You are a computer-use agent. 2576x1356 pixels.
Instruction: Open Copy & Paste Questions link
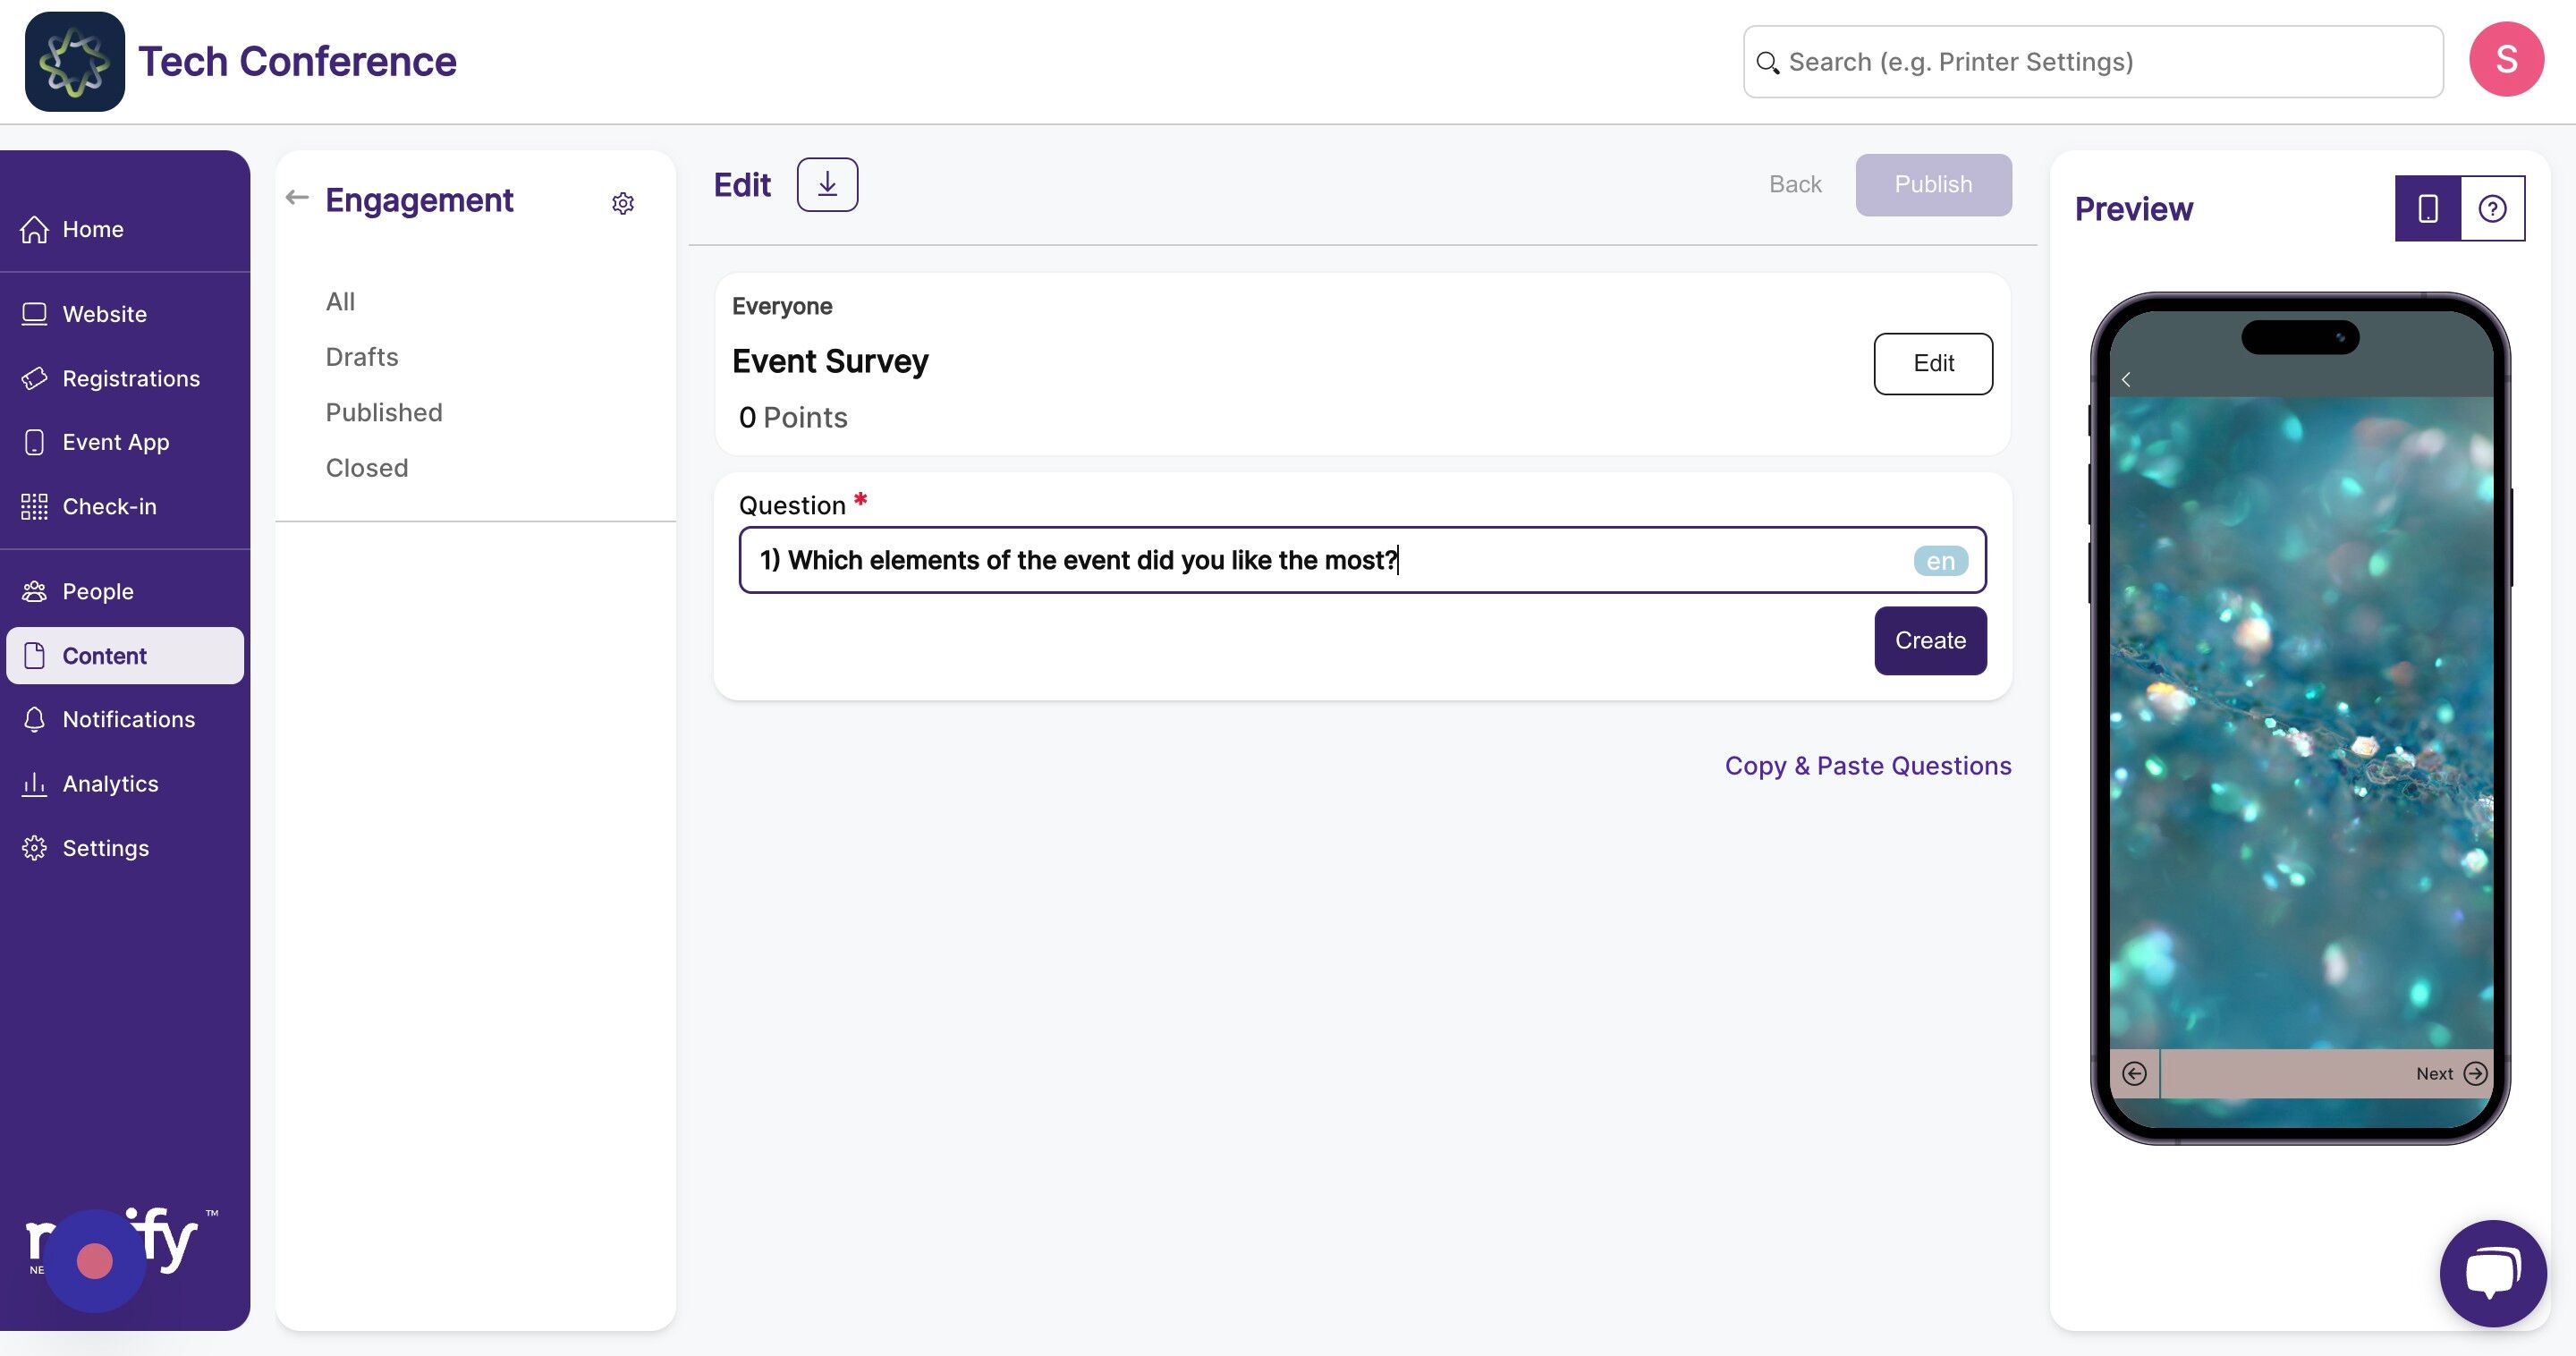pyautogui.click(x=1867, y=765)
